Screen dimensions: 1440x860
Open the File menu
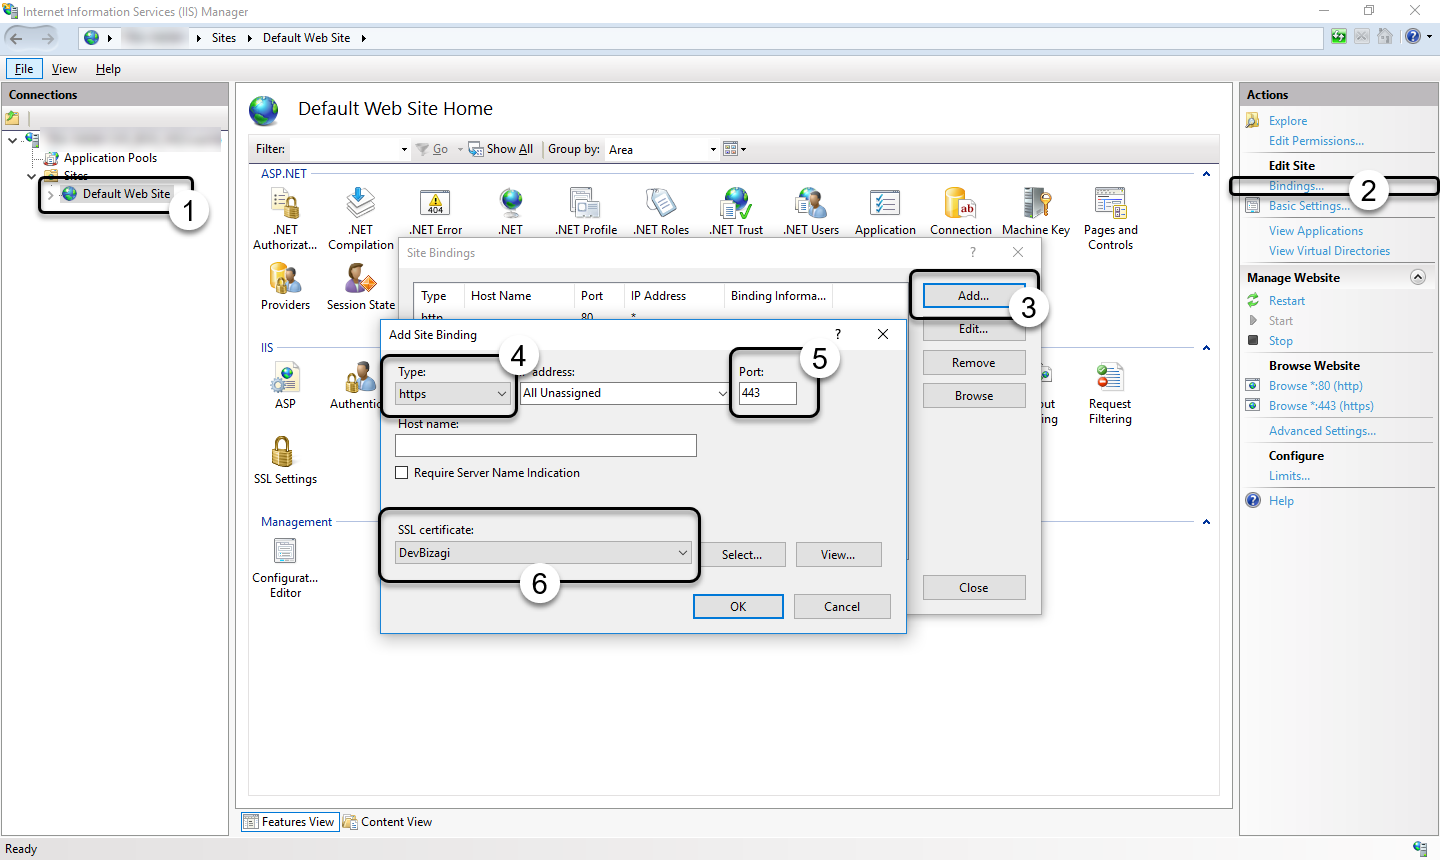(x=24, y=69)
